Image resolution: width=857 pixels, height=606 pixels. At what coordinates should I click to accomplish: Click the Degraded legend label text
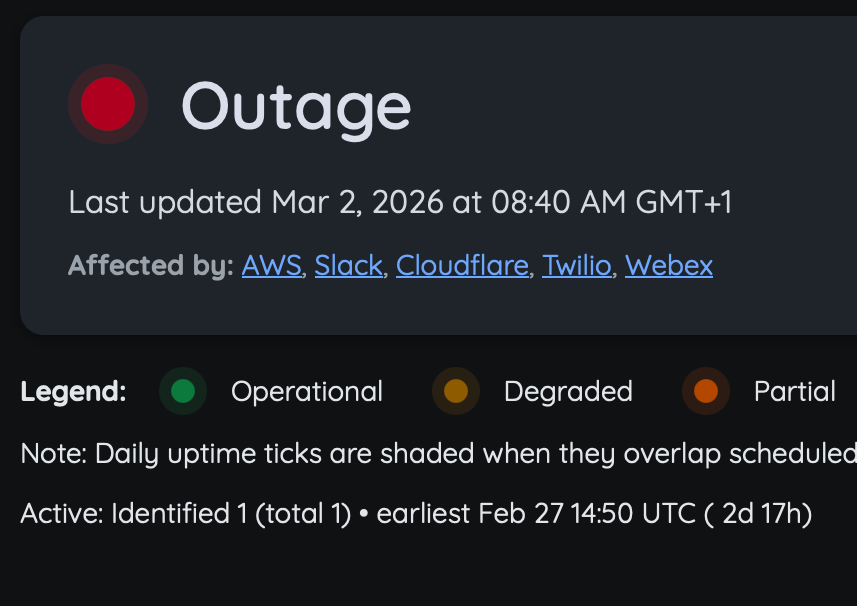click(568, 391)
